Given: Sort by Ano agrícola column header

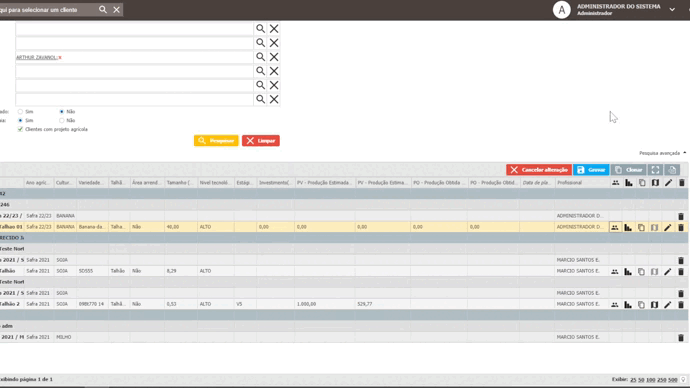Looking at the screenshot, I should pos(38,183).
